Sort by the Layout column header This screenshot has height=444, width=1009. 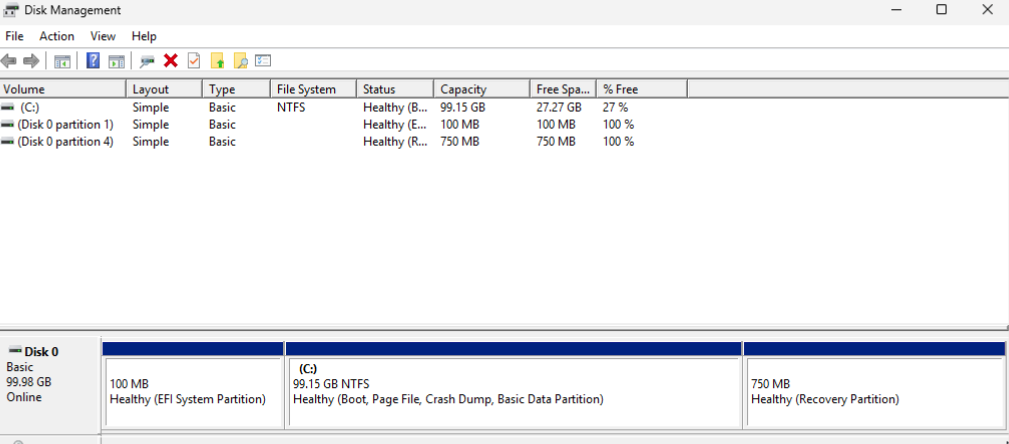[x=164, y=89]
